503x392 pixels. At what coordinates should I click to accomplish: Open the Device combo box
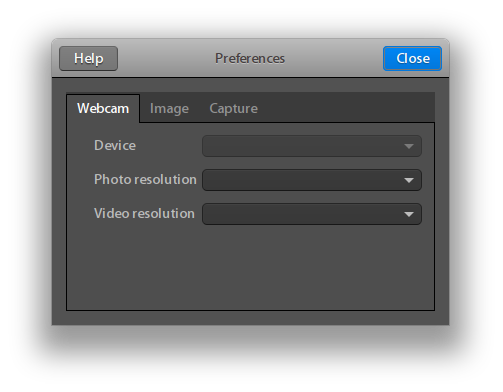pos(312,146)
